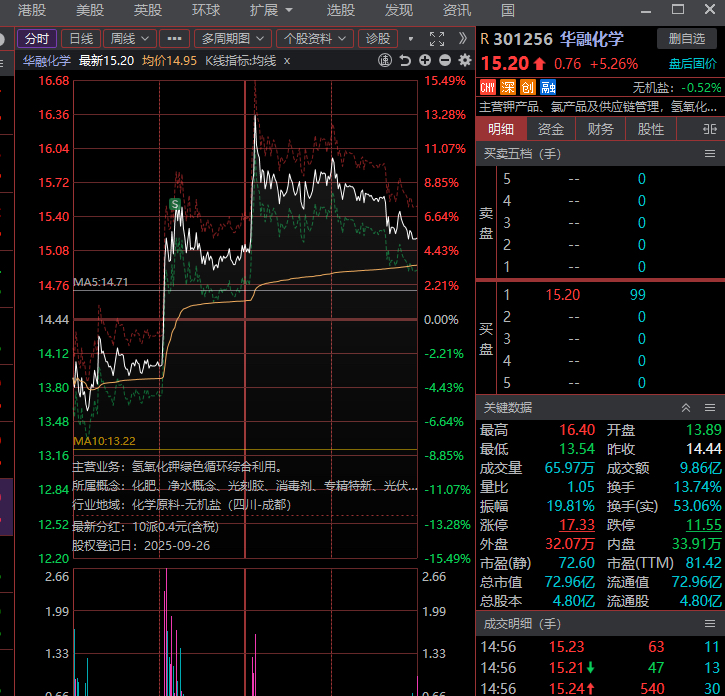Click buy level 1 volume 99

[x=638, y=295]
